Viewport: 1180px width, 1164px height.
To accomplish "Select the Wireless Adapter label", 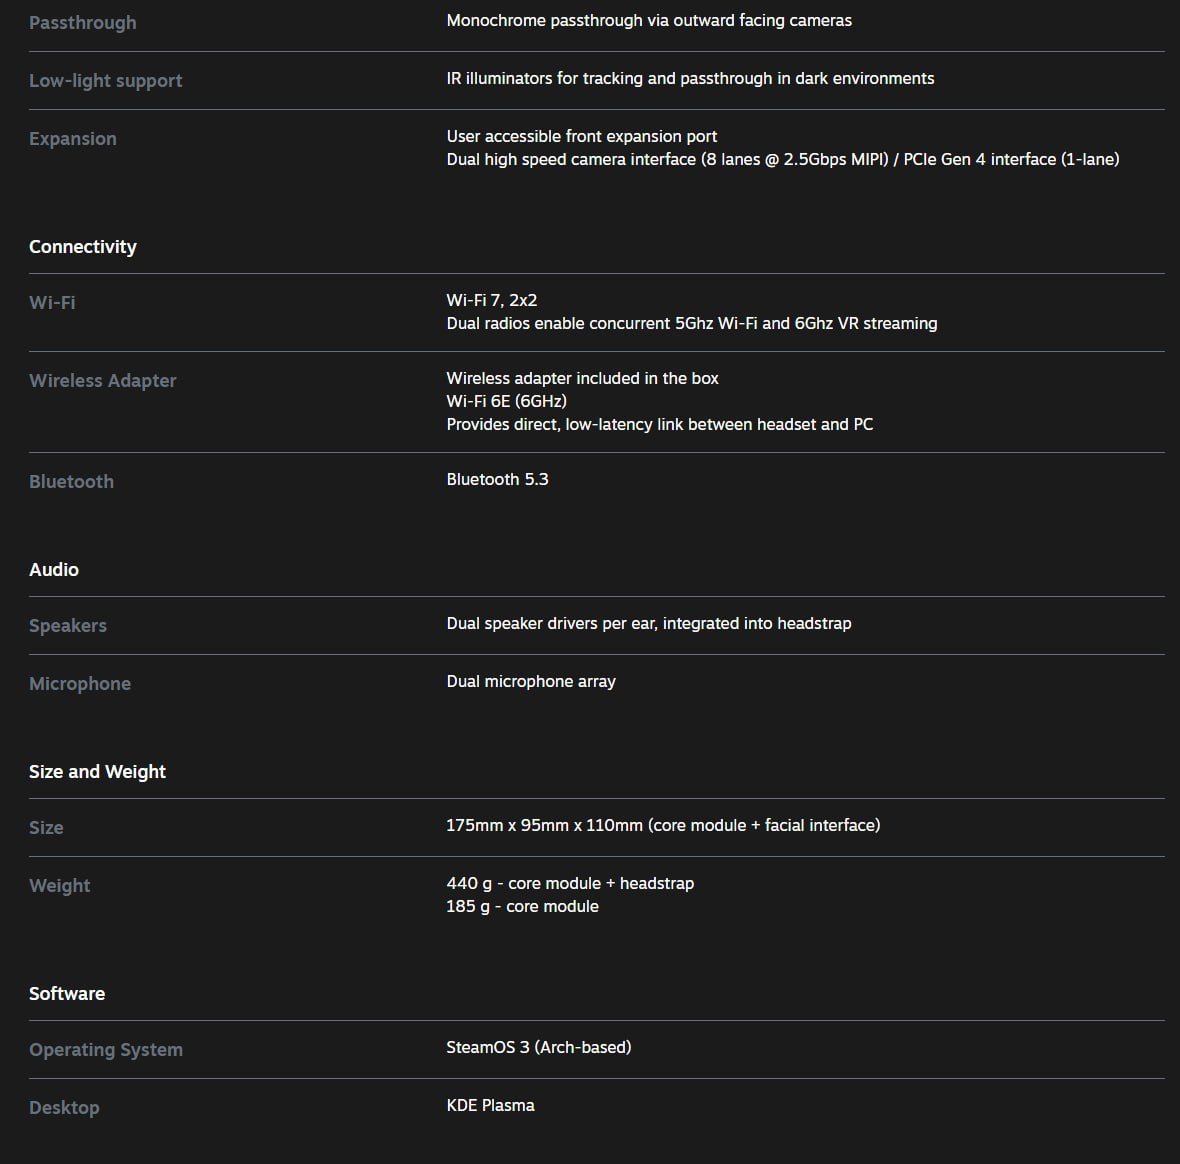I will point(102,380).
